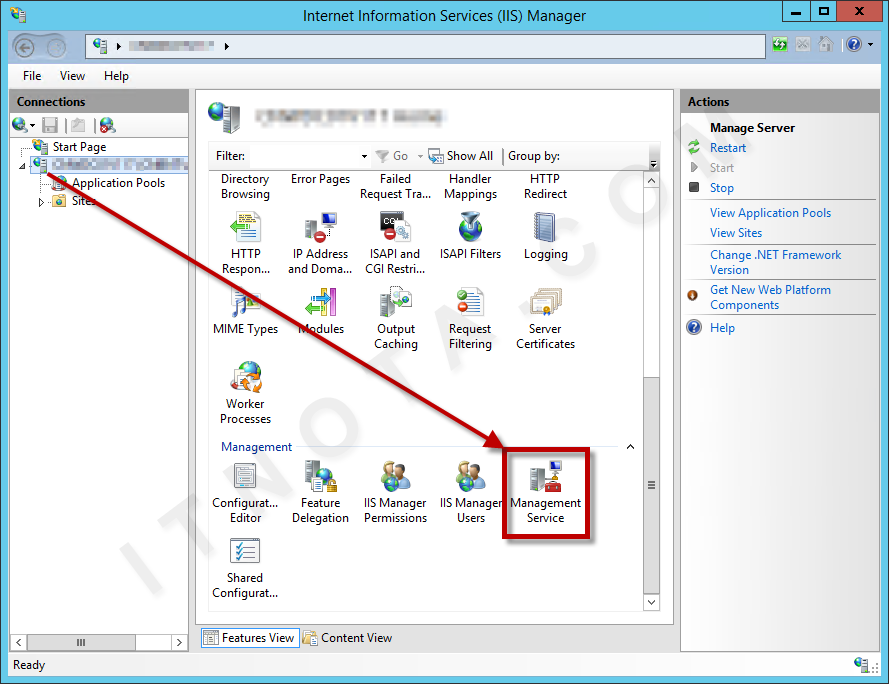
Task: Select the Logging feature icon
Action: [545, 228]
